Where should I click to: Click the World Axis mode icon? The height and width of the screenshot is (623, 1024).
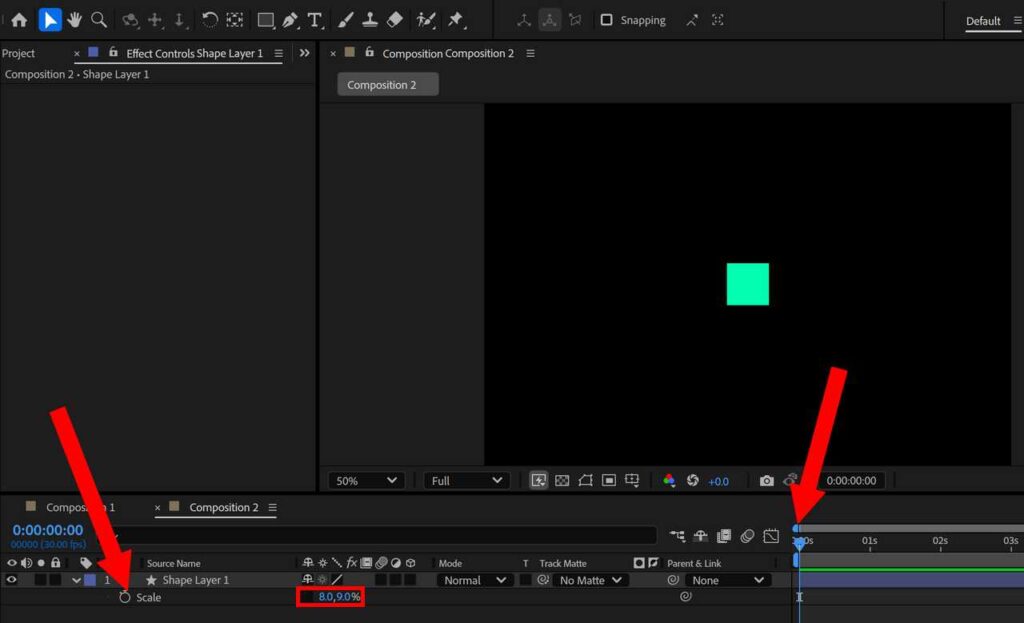[x=549, y=20]
